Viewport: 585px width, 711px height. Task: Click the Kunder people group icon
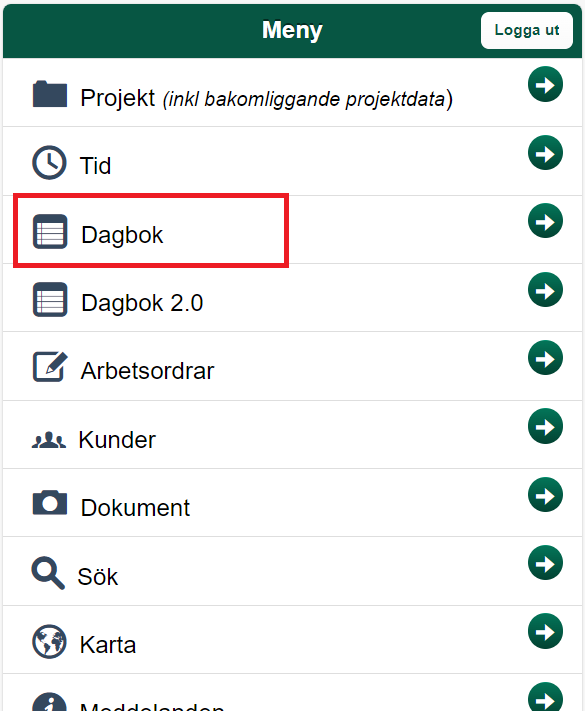point(49,440)
